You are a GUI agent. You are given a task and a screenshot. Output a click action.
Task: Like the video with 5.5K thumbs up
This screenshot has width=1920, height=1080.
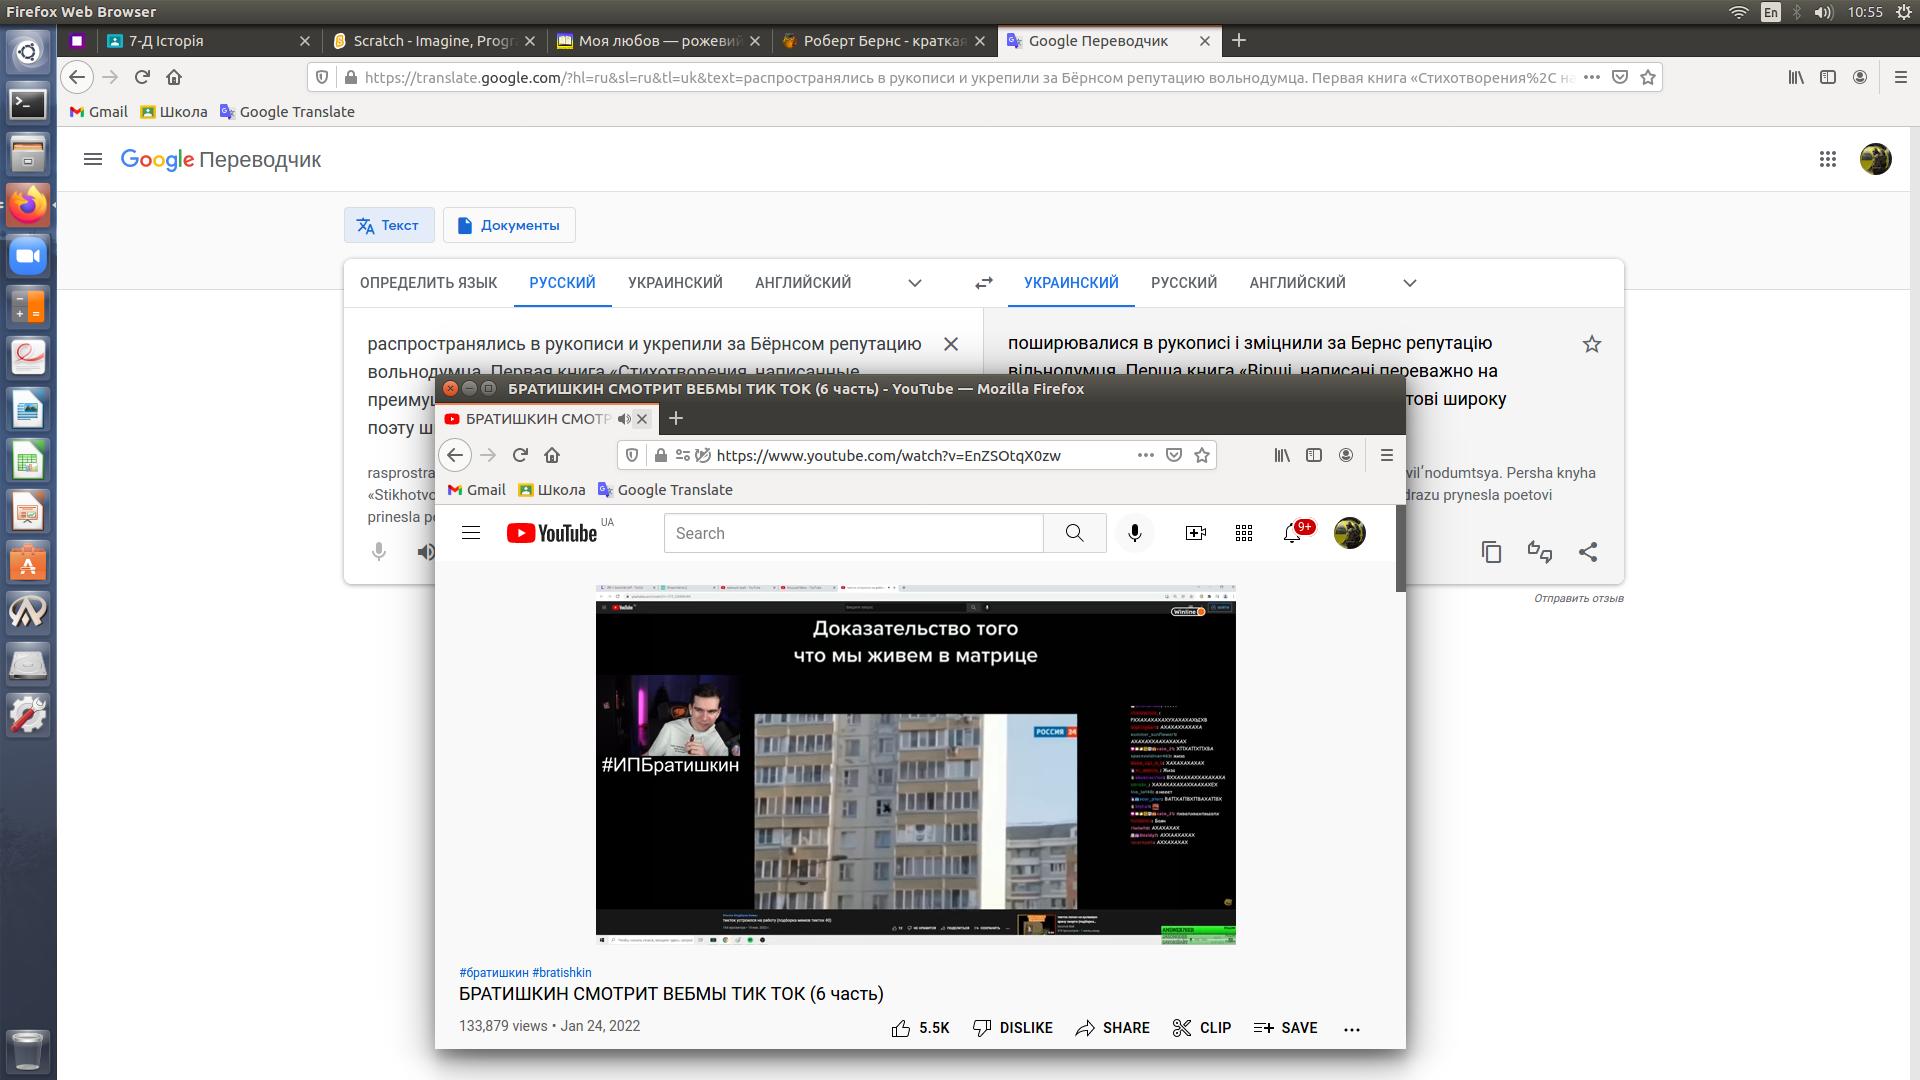(920, 1028)
